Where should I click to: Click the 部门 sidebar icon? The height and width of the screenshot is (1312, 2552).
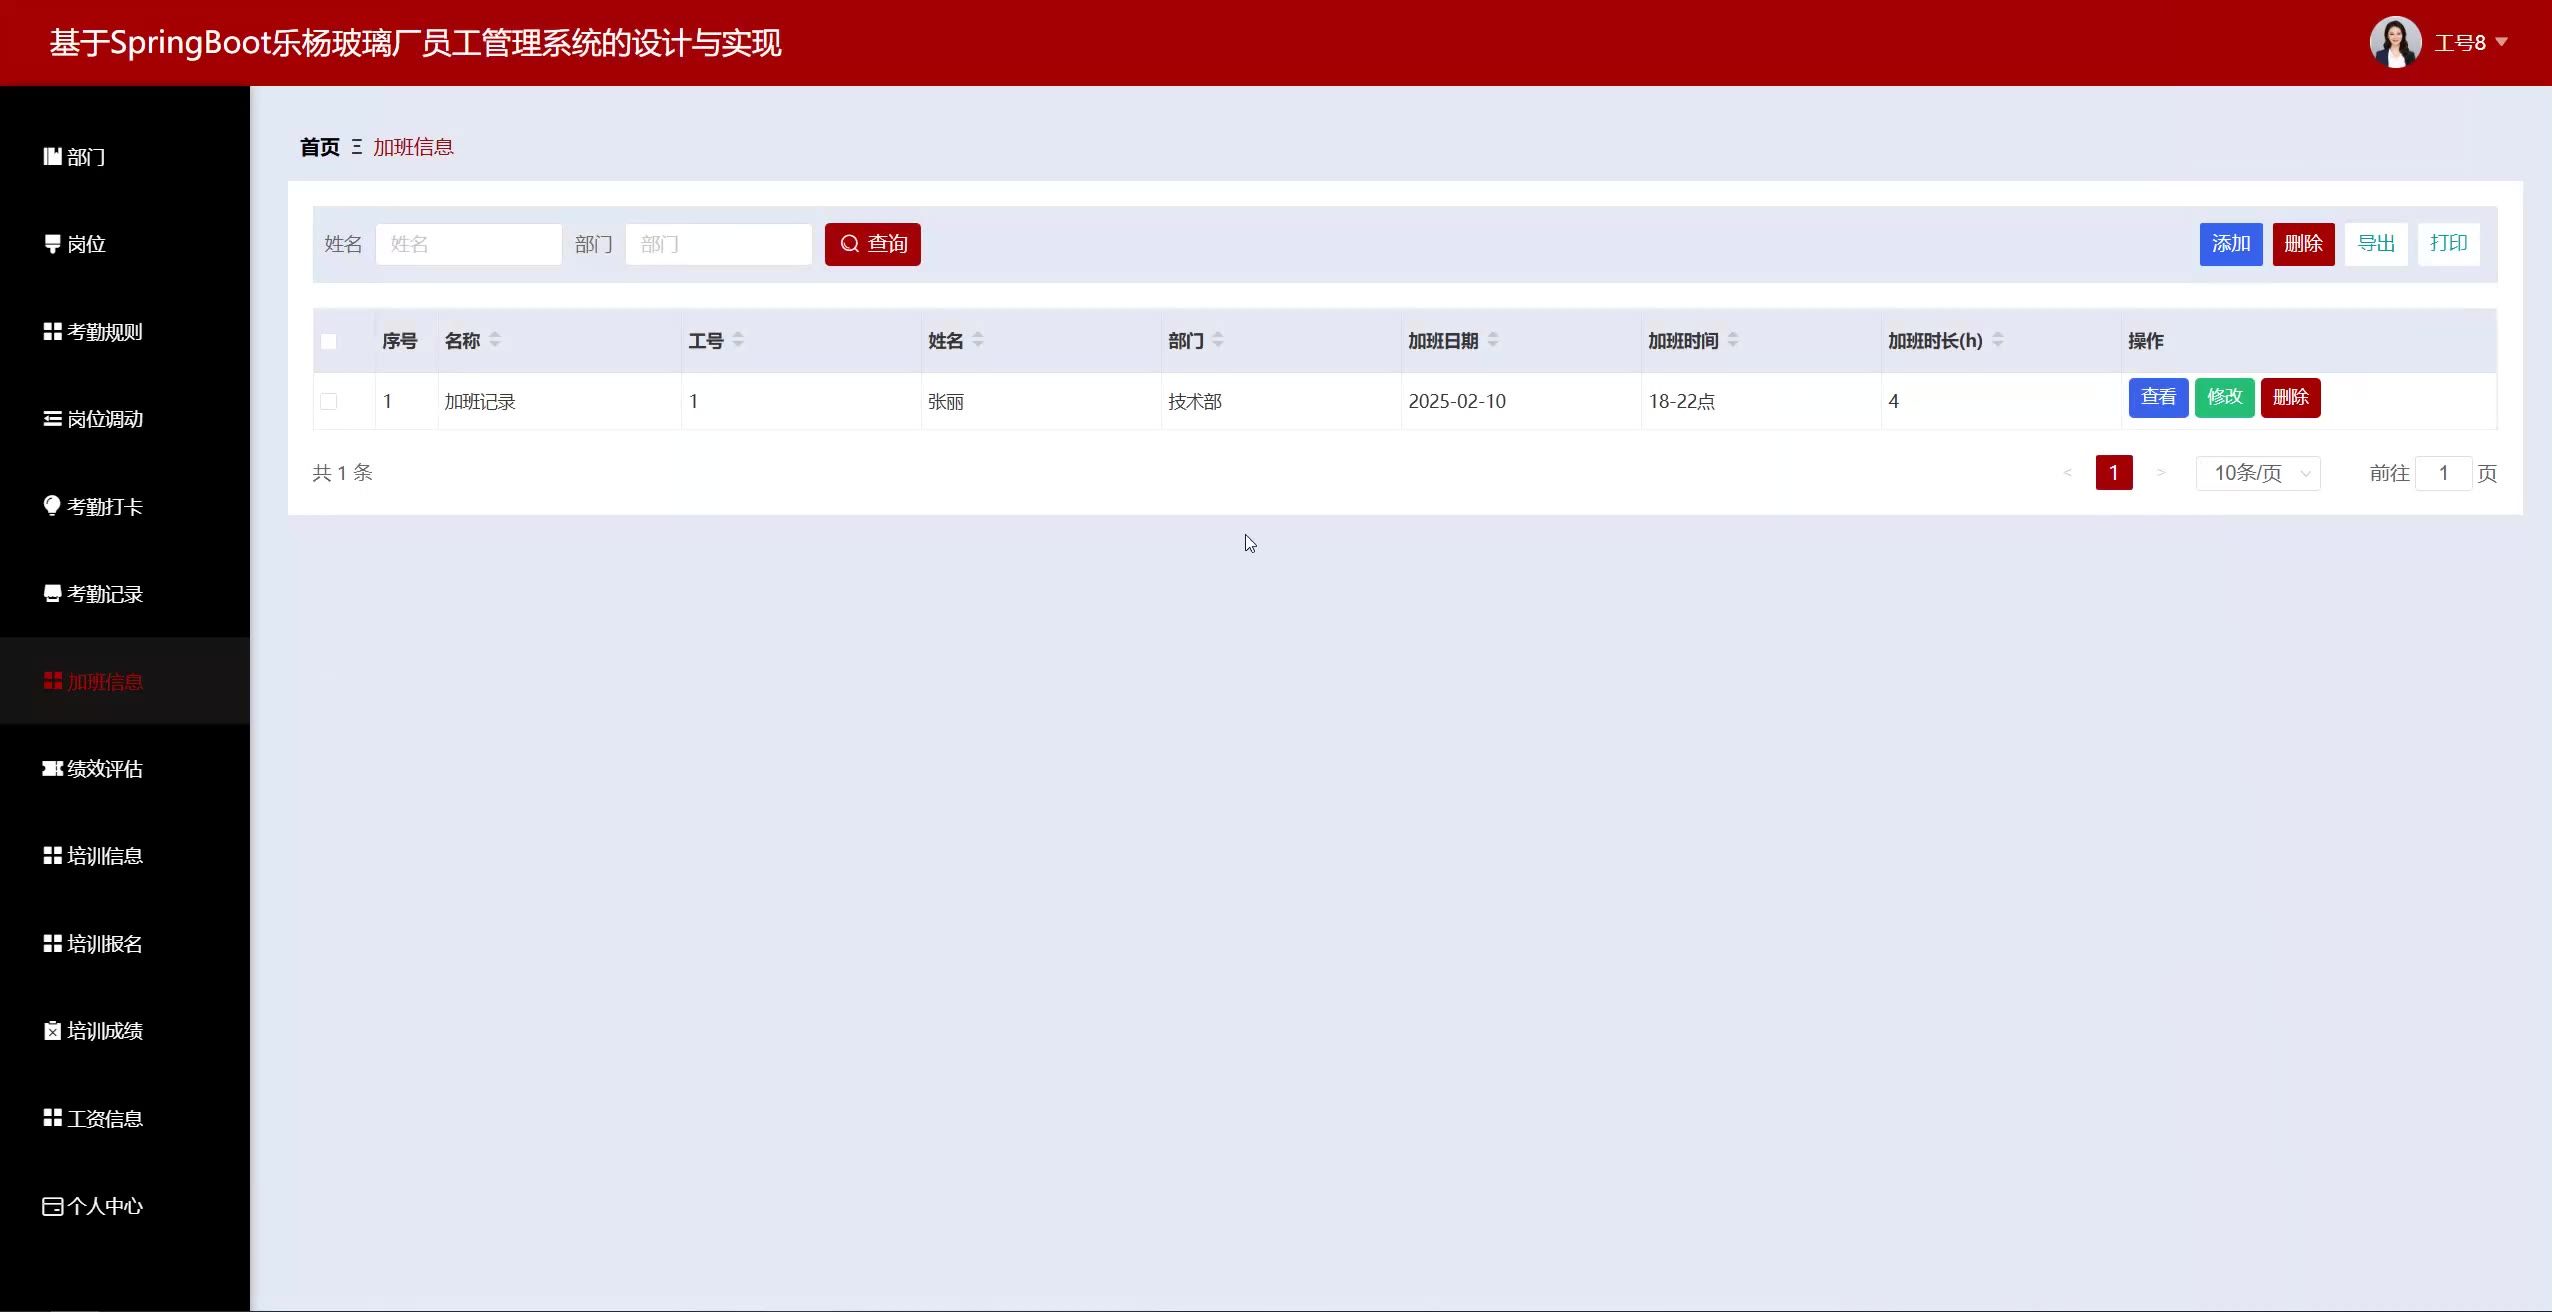tap(52, 156)
